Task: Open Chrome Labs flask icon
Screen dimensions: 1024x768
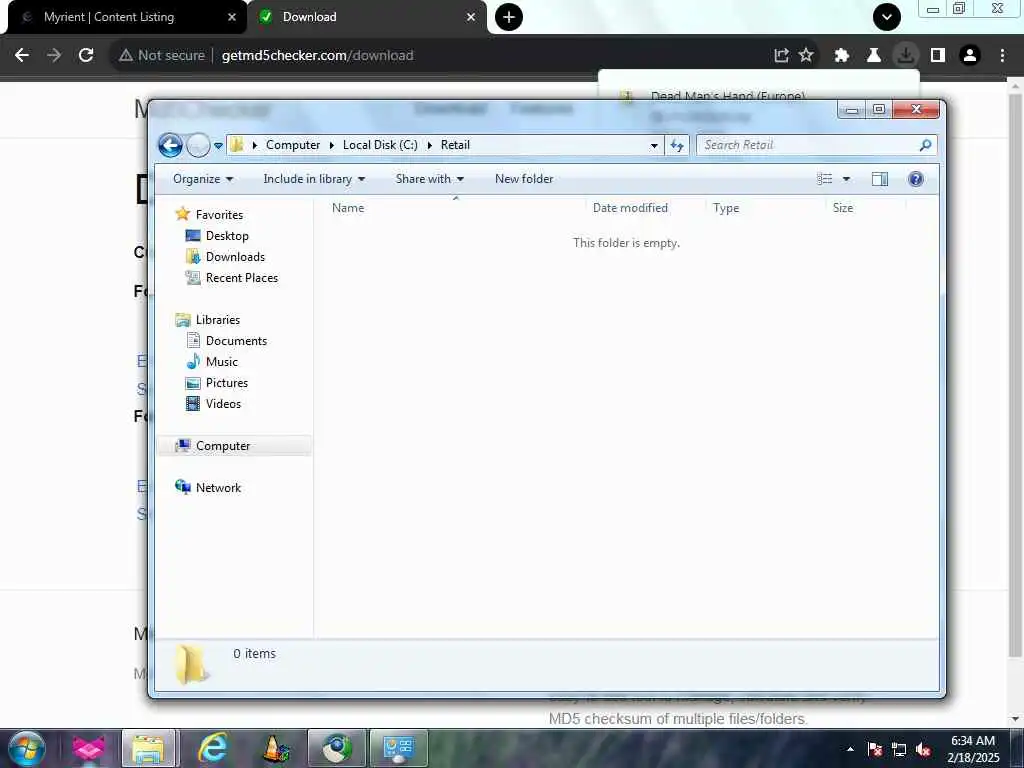Action: (873, 56)
